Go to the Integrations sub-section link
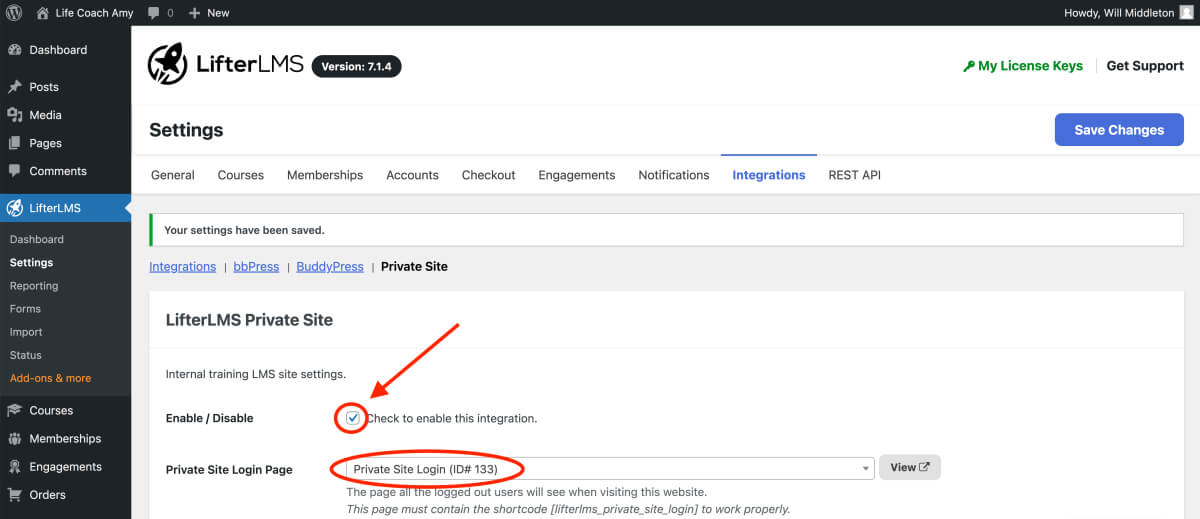The width and height of the screenshot is (1200, 519). pyautogui.click(x=183, y=267)
